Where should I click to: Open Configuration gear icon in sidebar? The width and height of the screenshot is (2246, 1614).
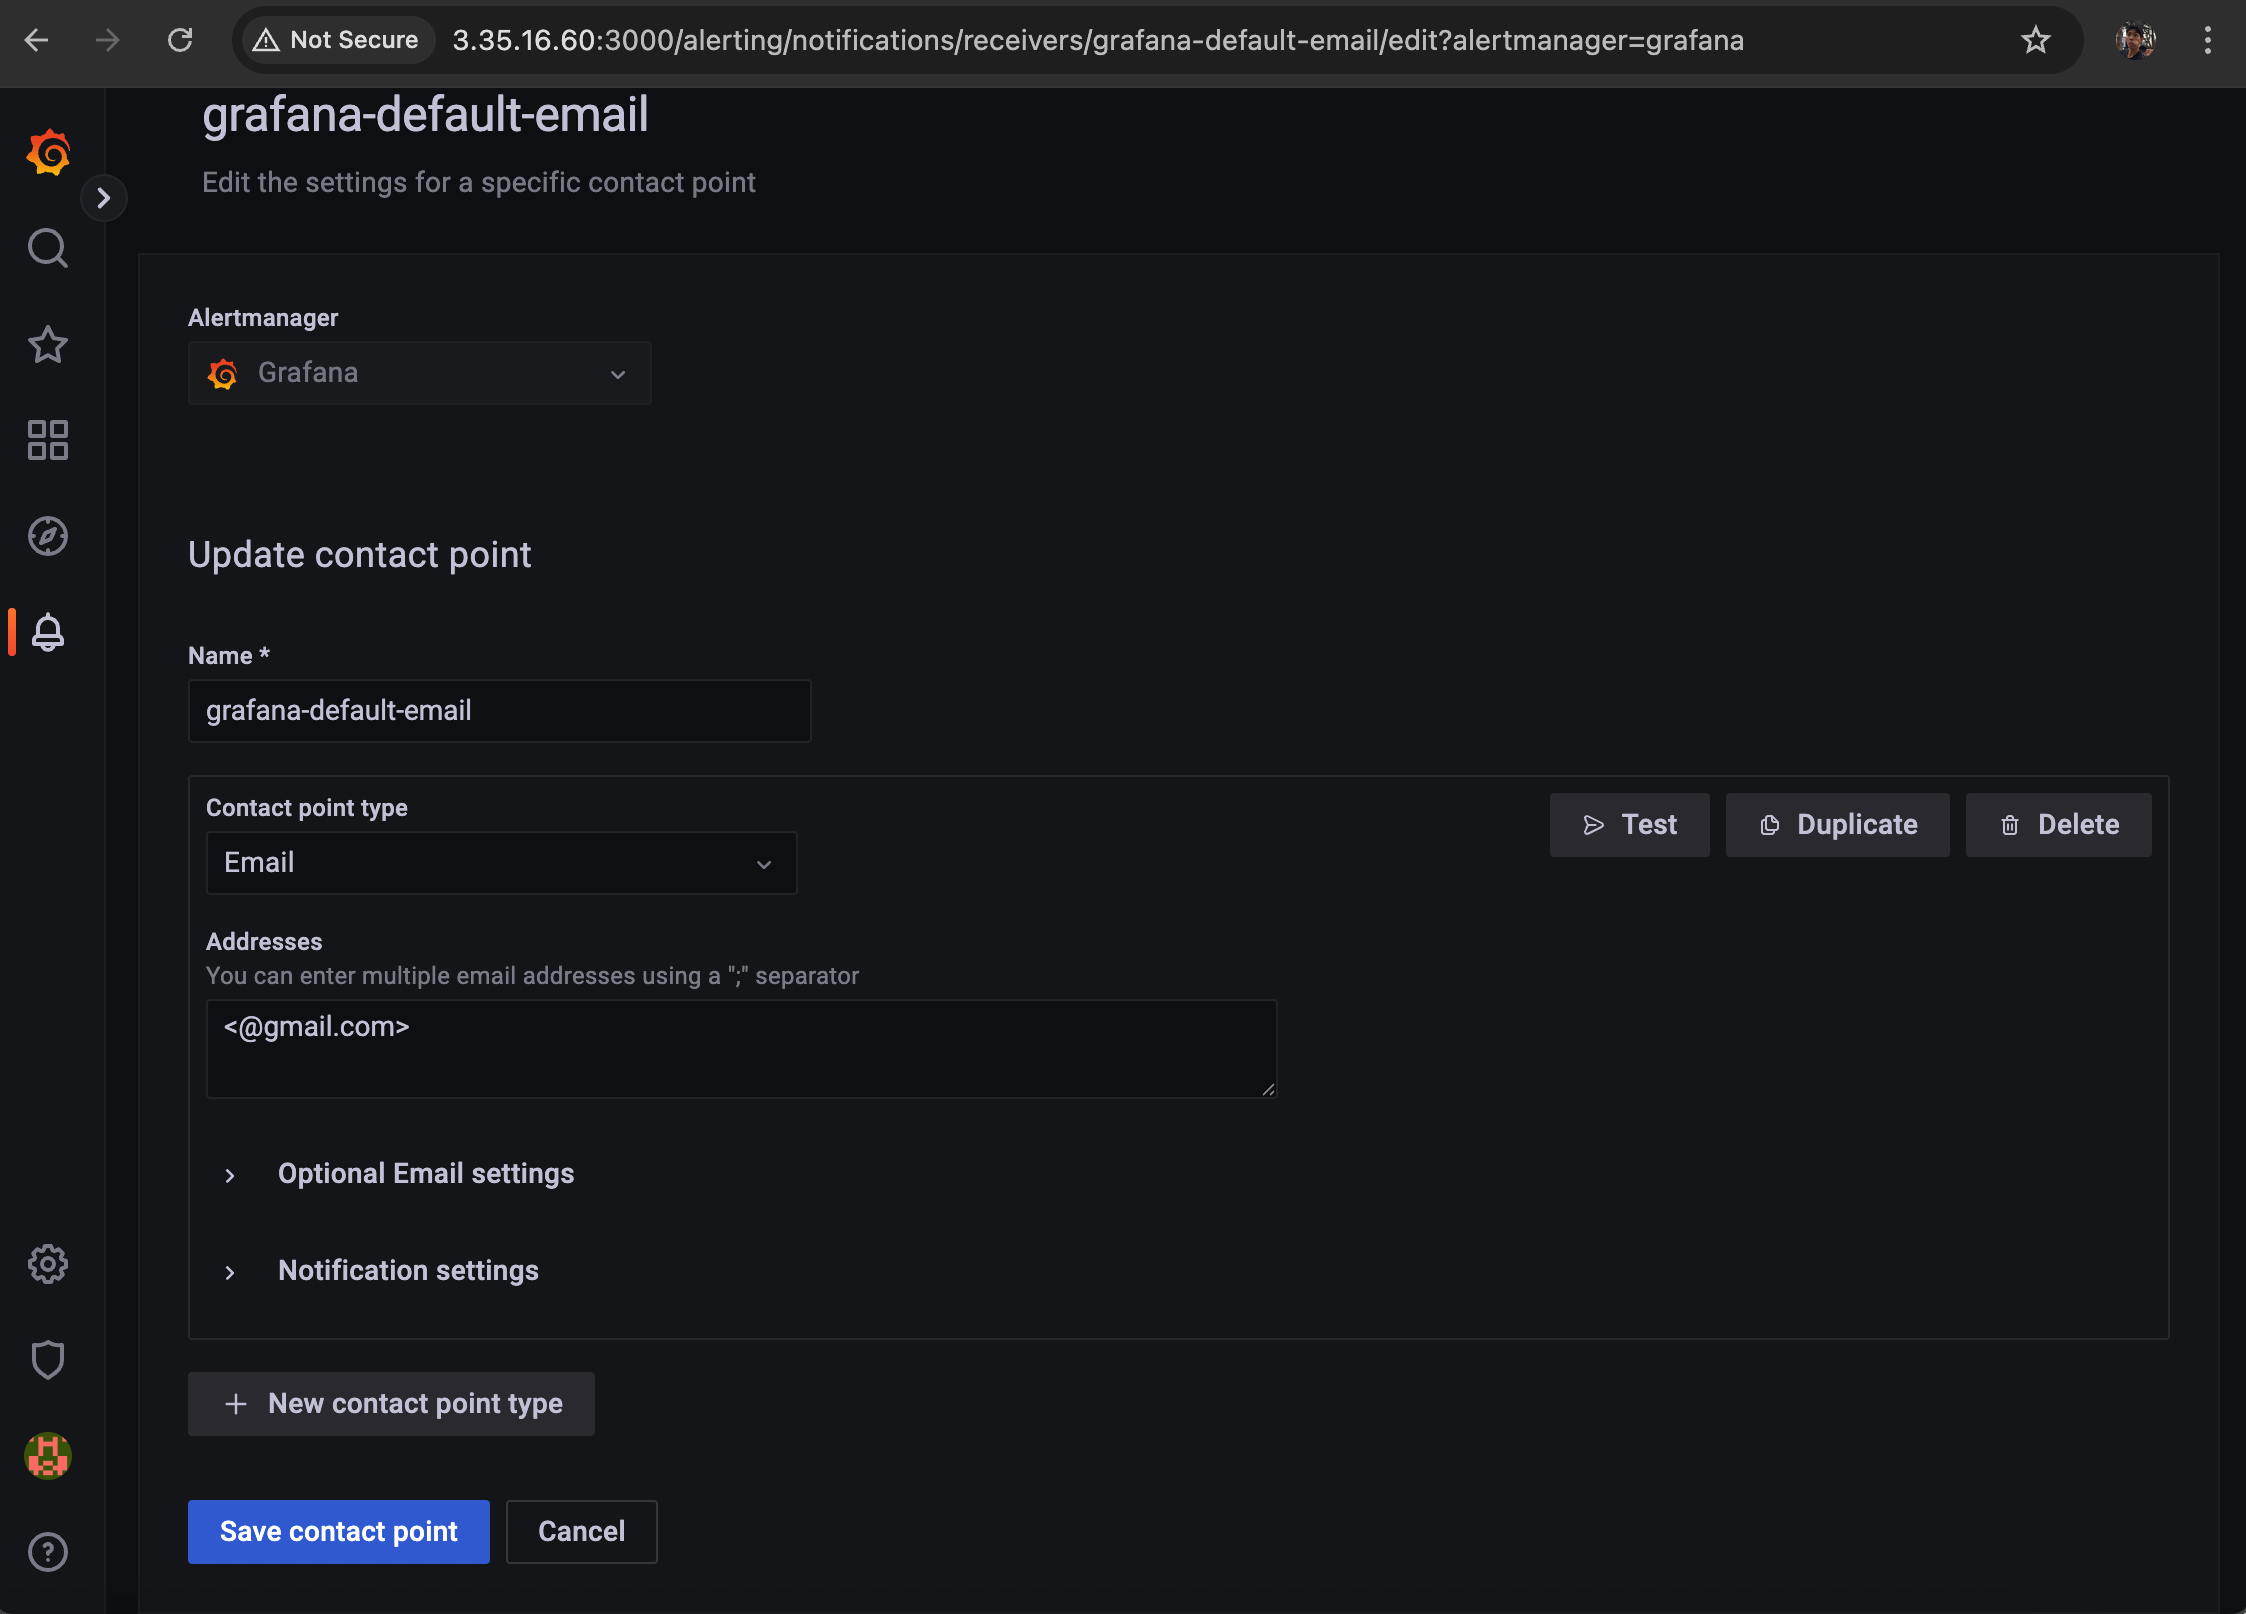click(48, 1264)
